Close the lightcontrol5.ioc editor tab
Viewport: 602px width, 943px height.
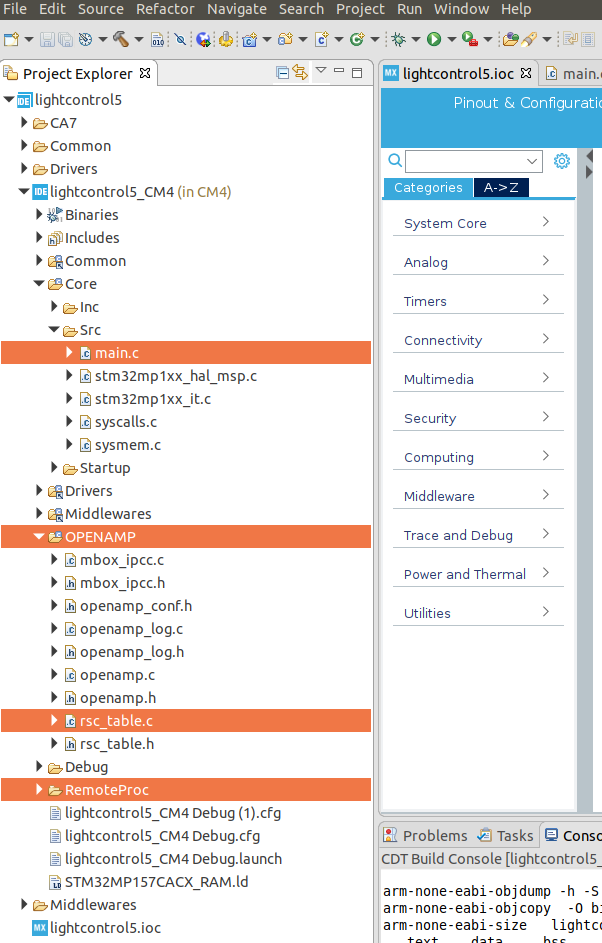point(526,73)
